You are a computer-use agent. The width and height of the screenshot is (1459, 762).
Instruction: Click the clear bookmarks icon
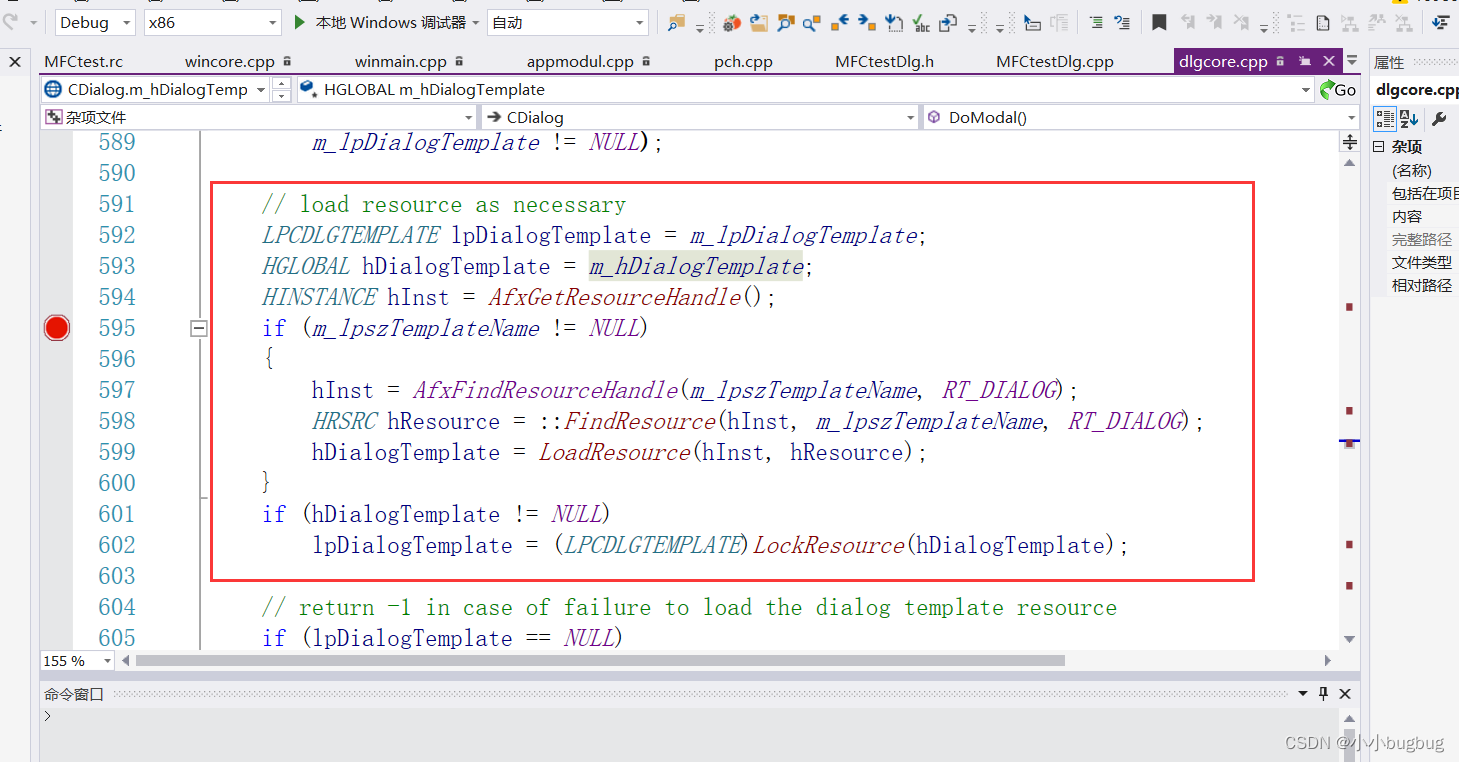click(x=1241, y=22)
